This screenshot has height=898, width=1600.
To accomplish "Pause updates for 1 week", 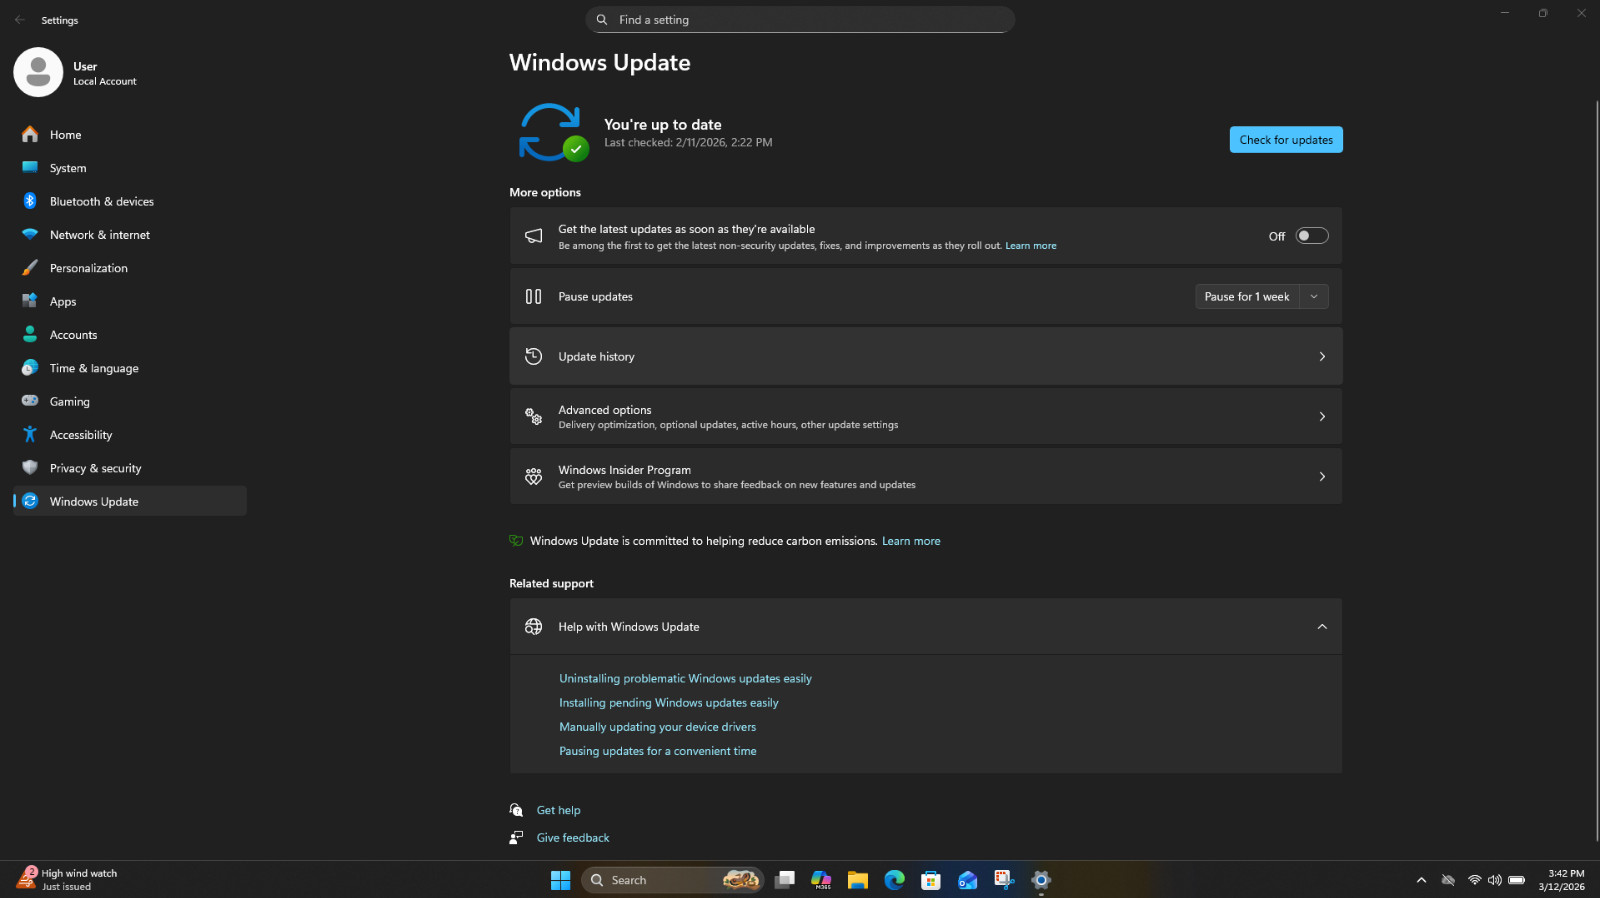I will (x=1247, y=297).
